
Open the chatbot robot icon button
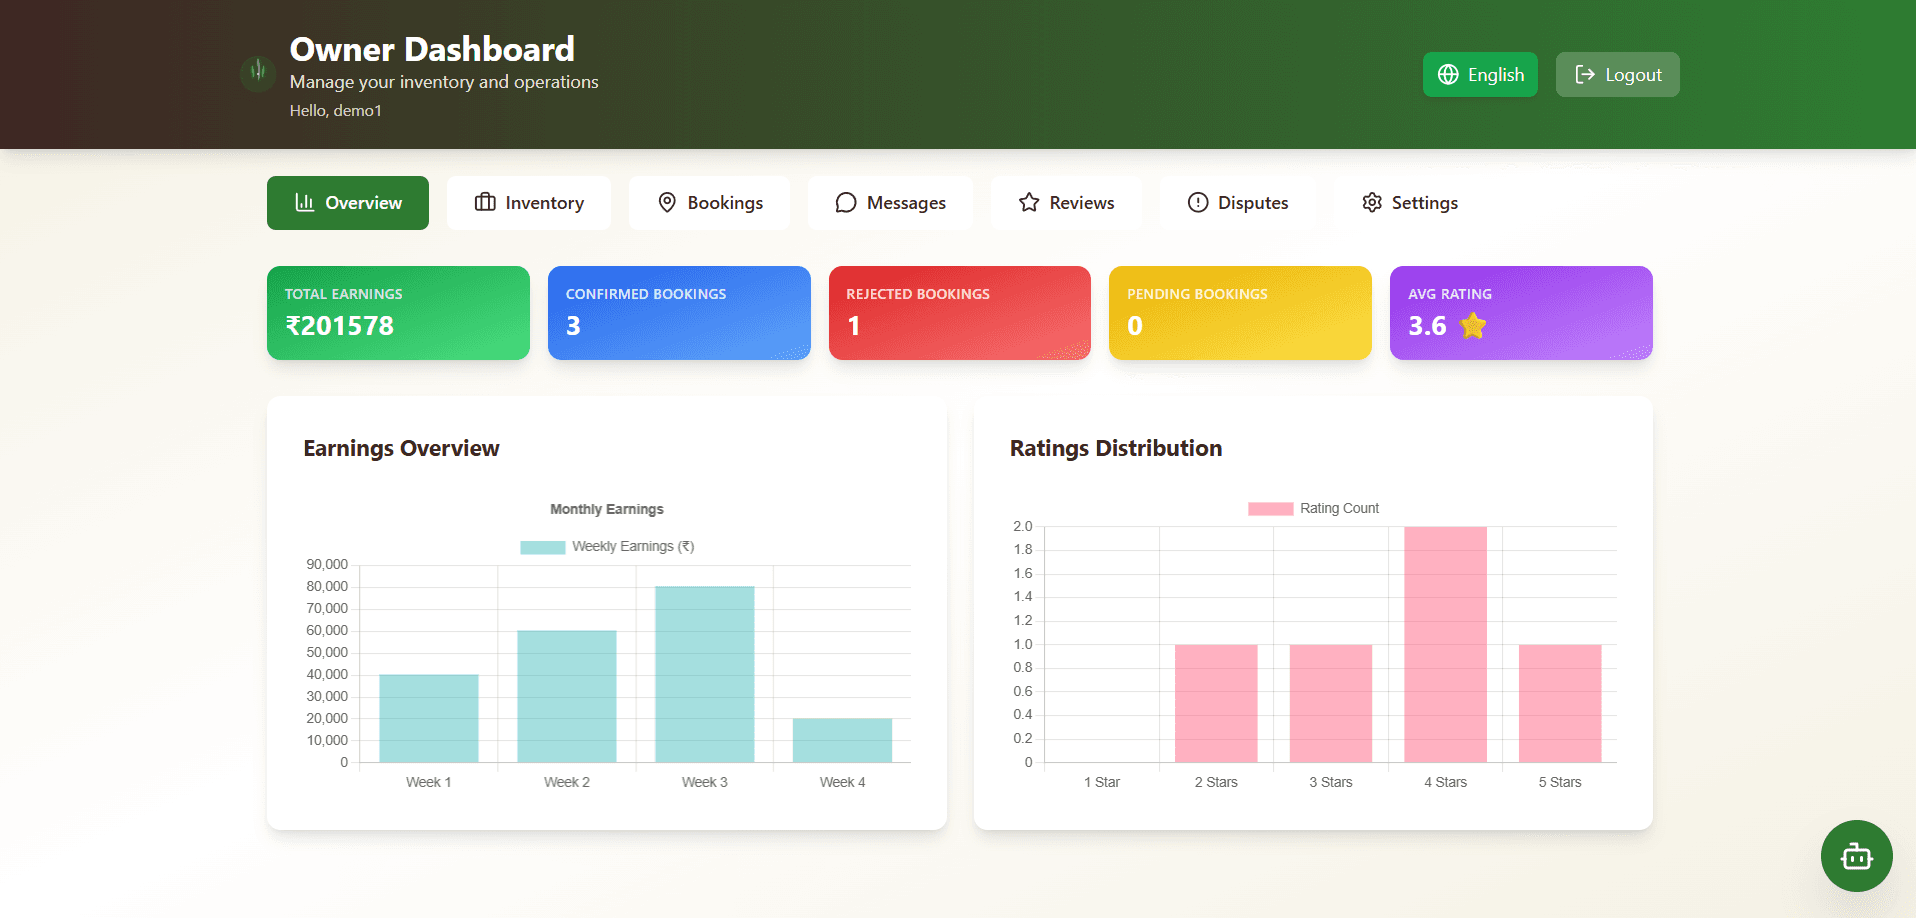(x=1856, y=856)
